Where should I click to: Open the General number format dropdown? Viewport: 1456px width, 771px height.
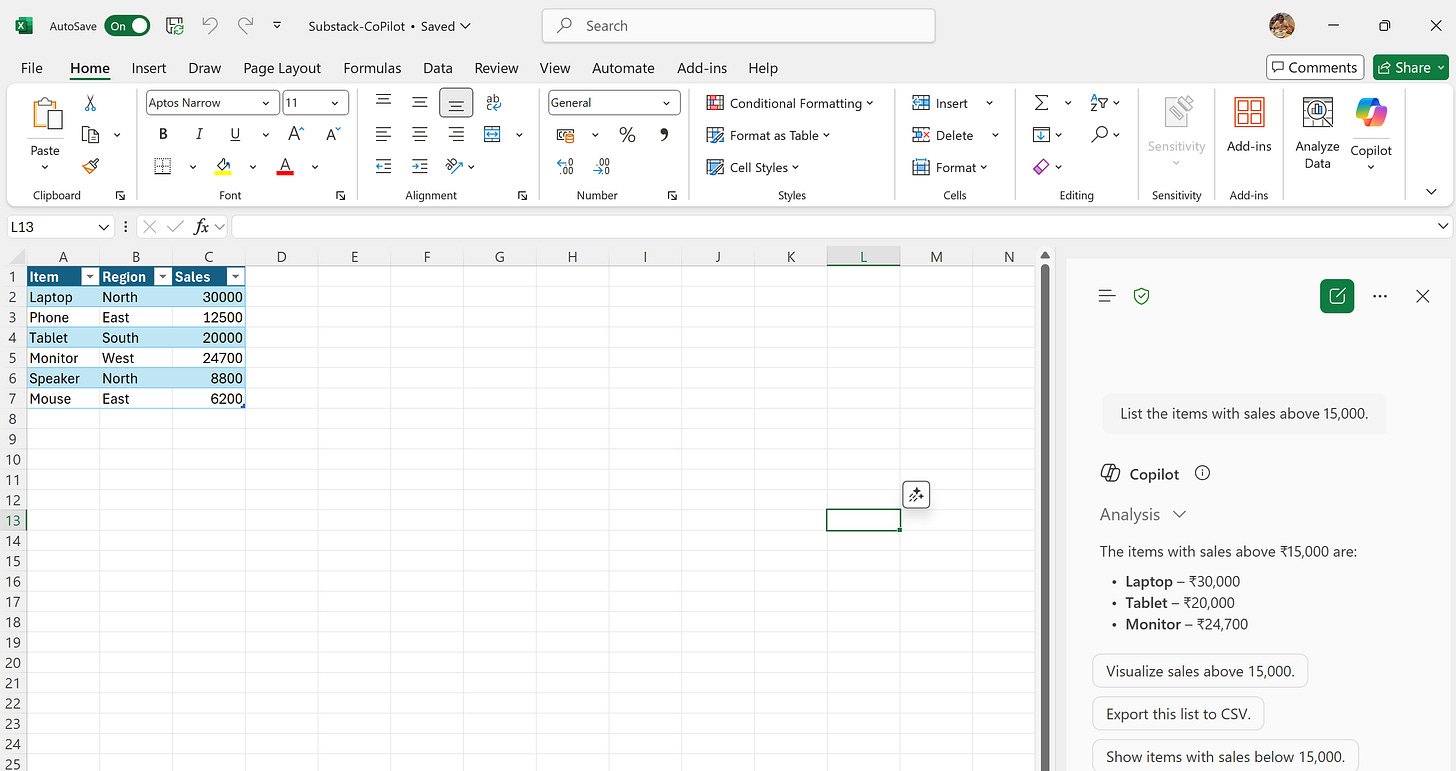coord(666,103)
